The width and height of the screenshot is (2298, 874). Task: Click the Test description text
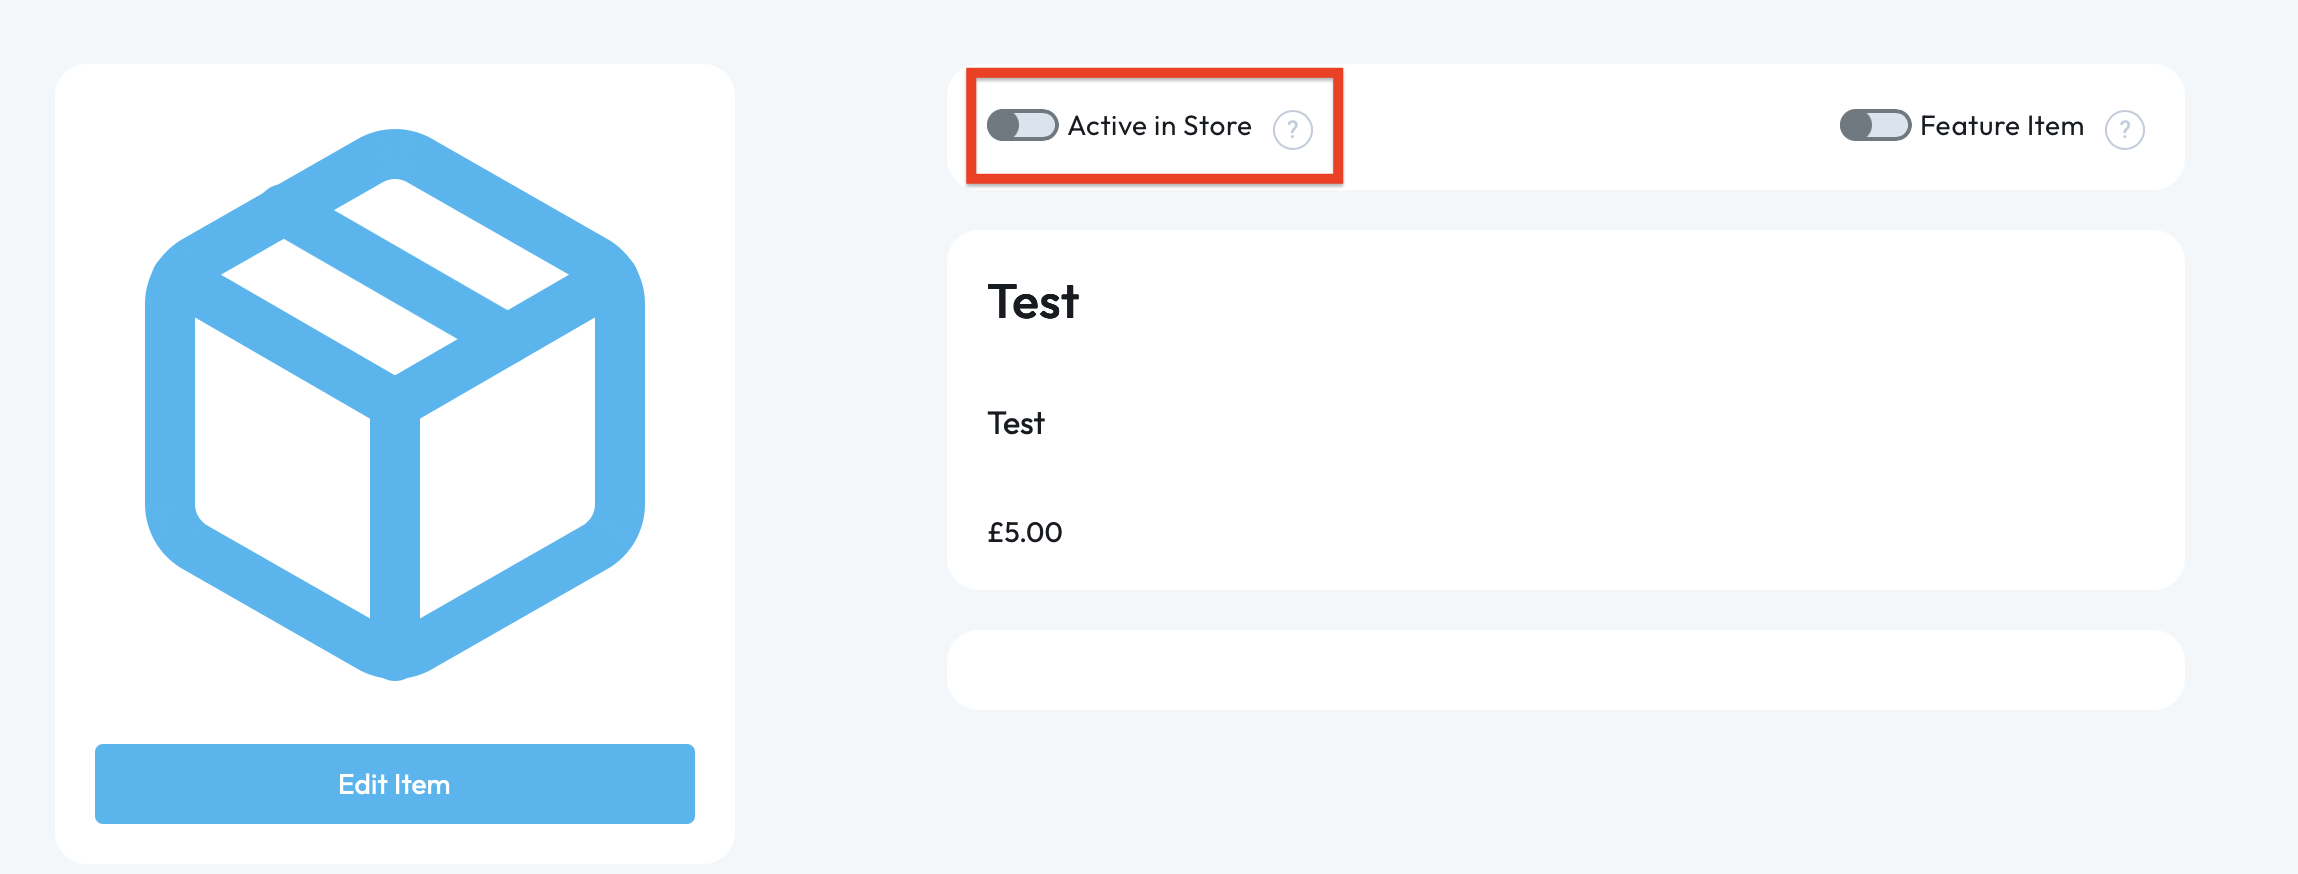[x=1016, y=423]
